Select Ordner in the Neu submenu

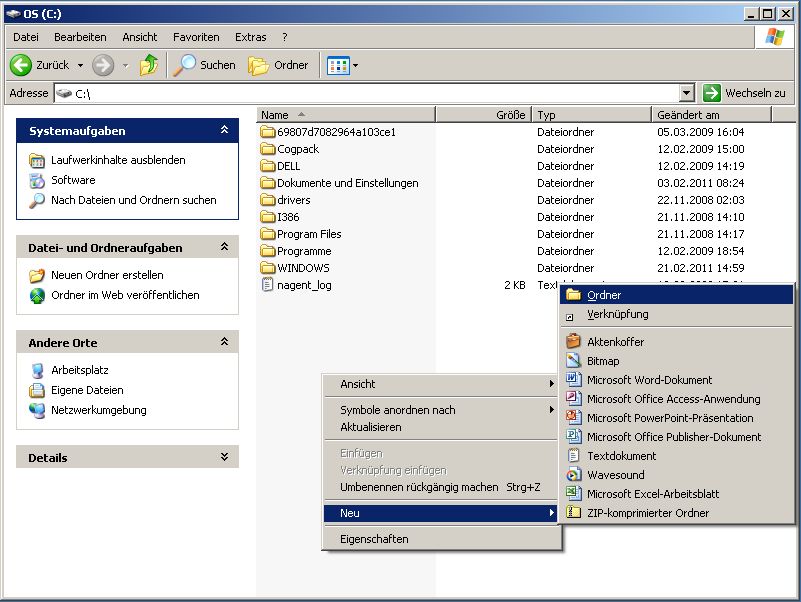pos(676,295)
